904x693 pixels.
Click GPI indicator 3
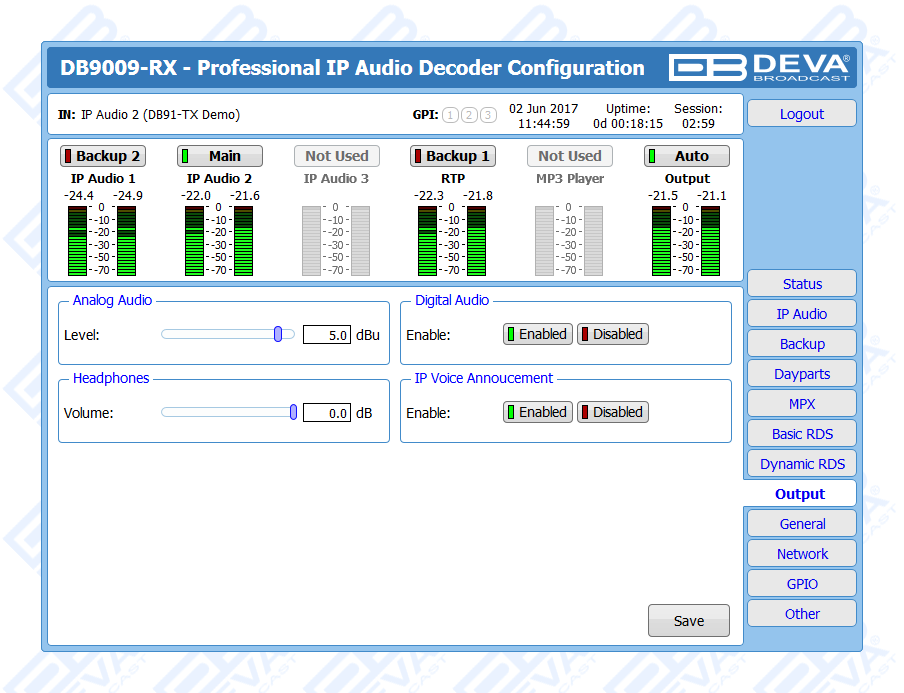click(488, 115)
